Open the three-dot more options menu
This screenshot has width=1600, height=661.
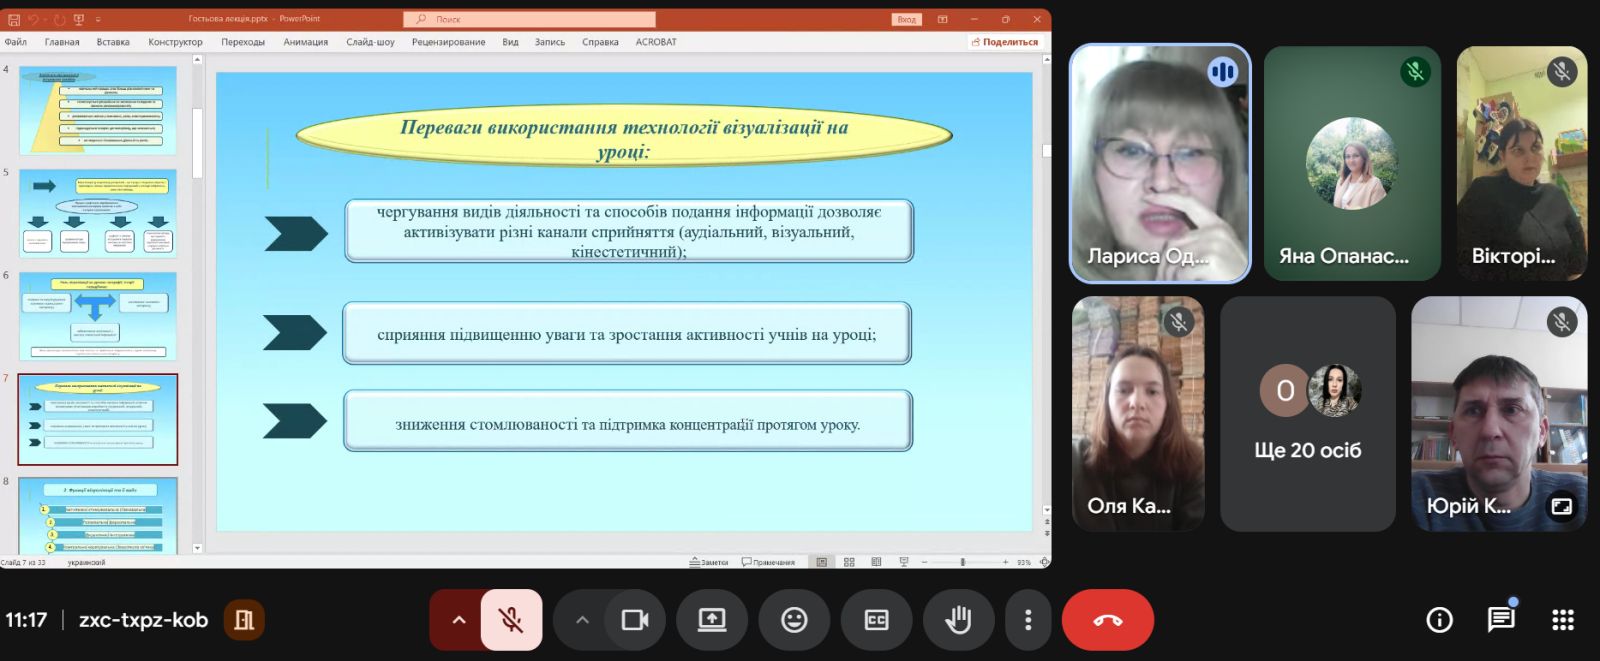[1027, 620]
